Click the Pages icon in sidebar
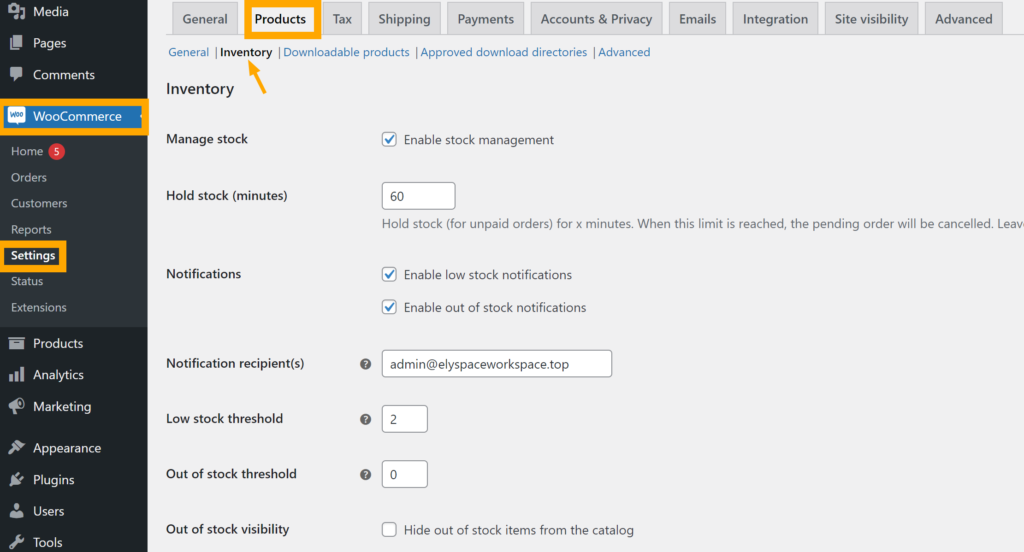Screen dimensions: 1024x552 (x=16, y=43)
